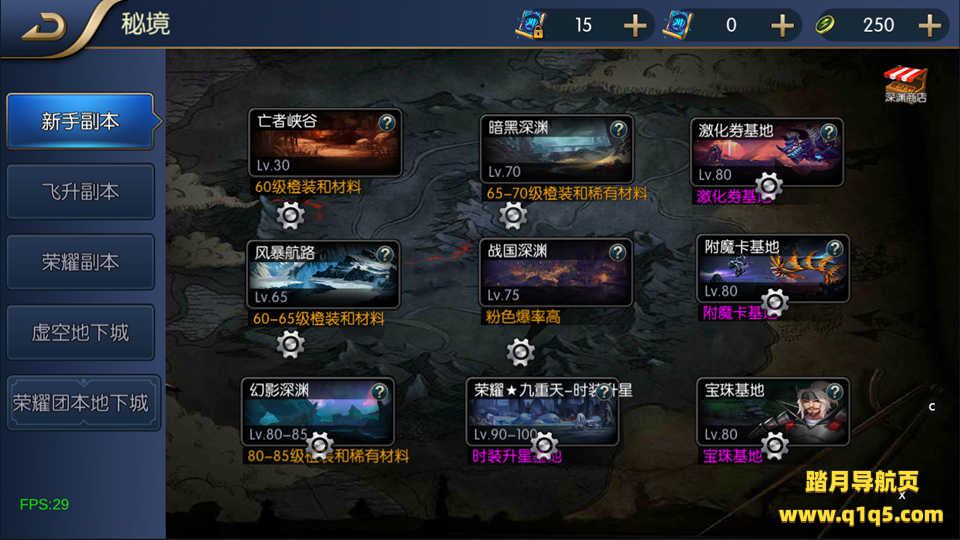Switch to 飞升副本 tab

80,192
